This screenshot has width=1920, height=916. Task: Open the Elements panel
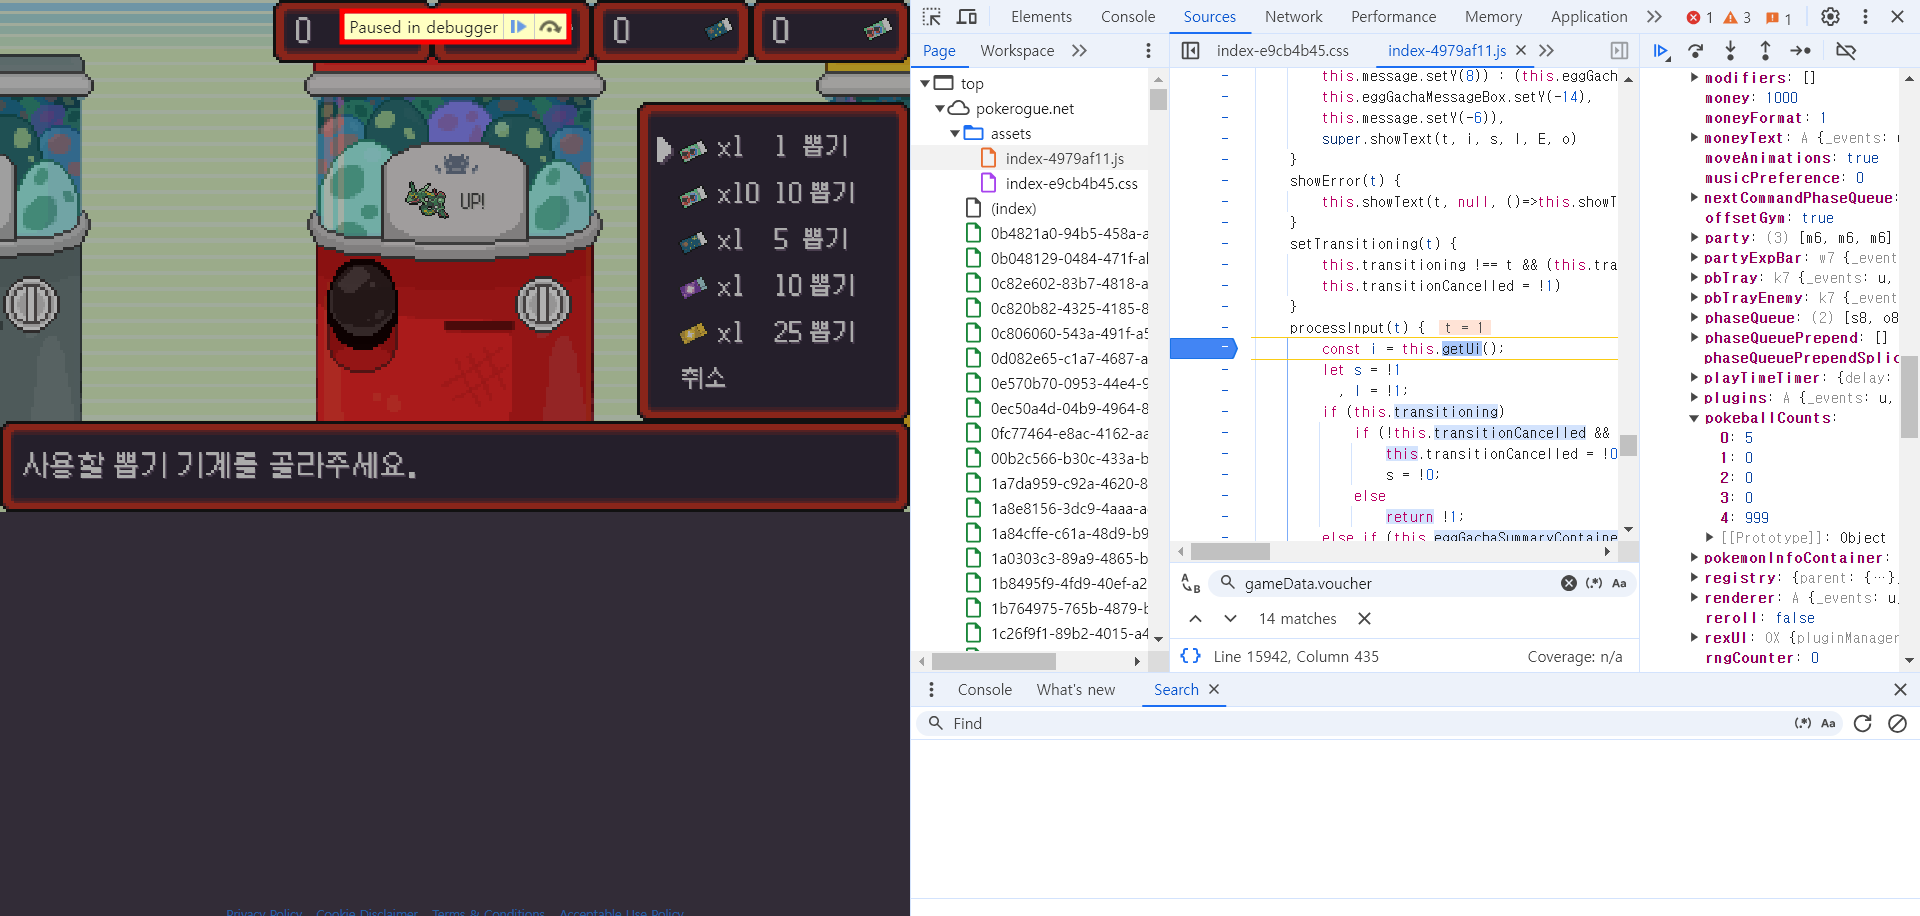click(1041, 17)
